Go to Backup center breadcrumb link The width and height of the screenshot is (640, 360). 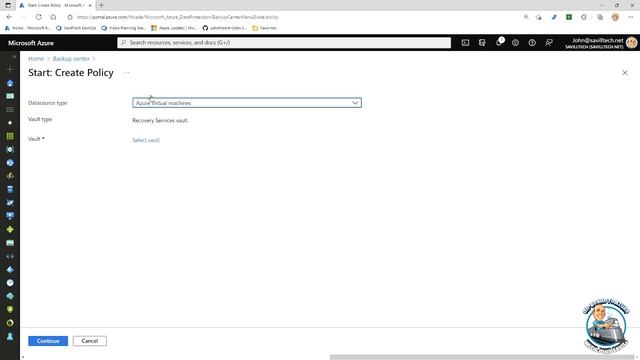pos(71,59)
